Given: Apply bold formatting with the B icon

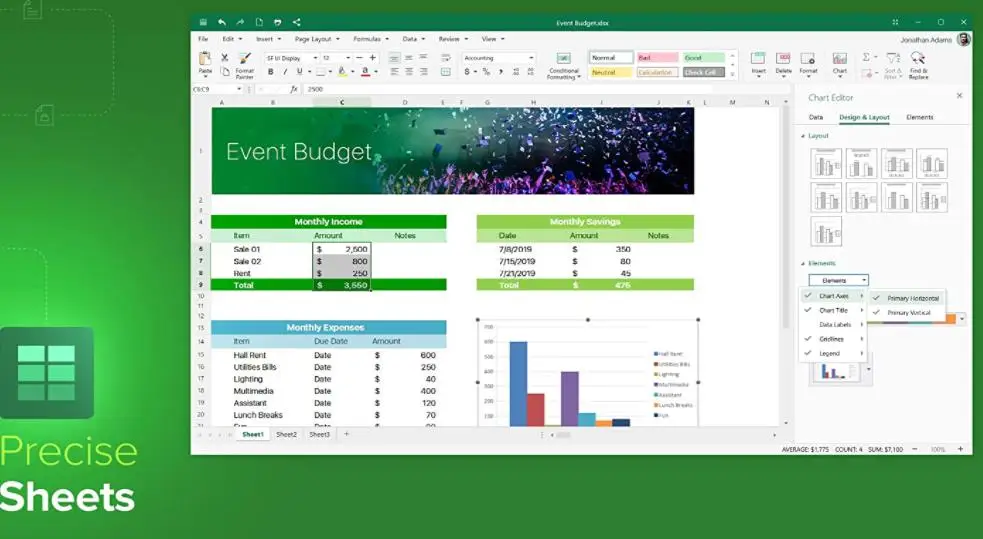Looking at the screenshot, I should [272, 72].
